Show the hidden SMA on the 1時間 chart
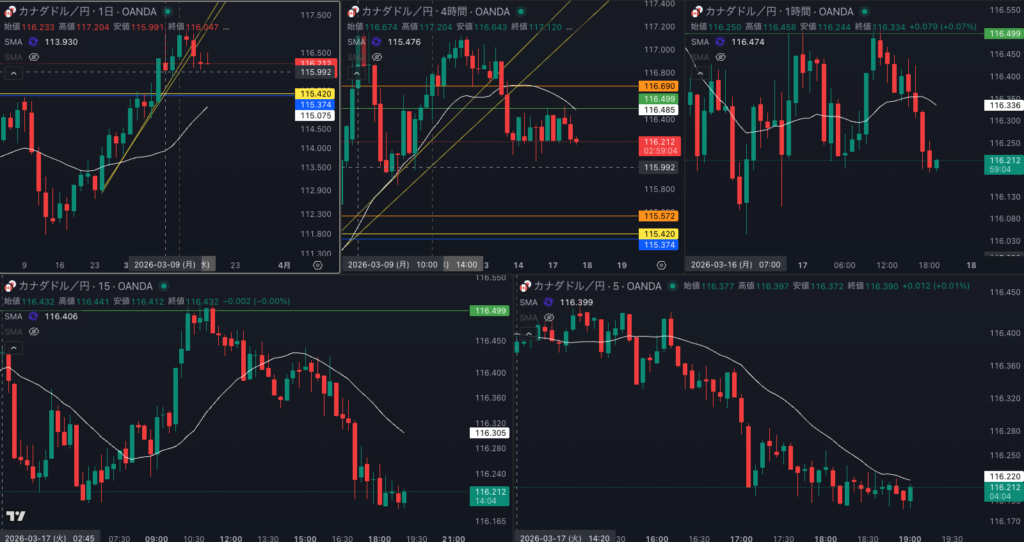 tap(720, 57)
